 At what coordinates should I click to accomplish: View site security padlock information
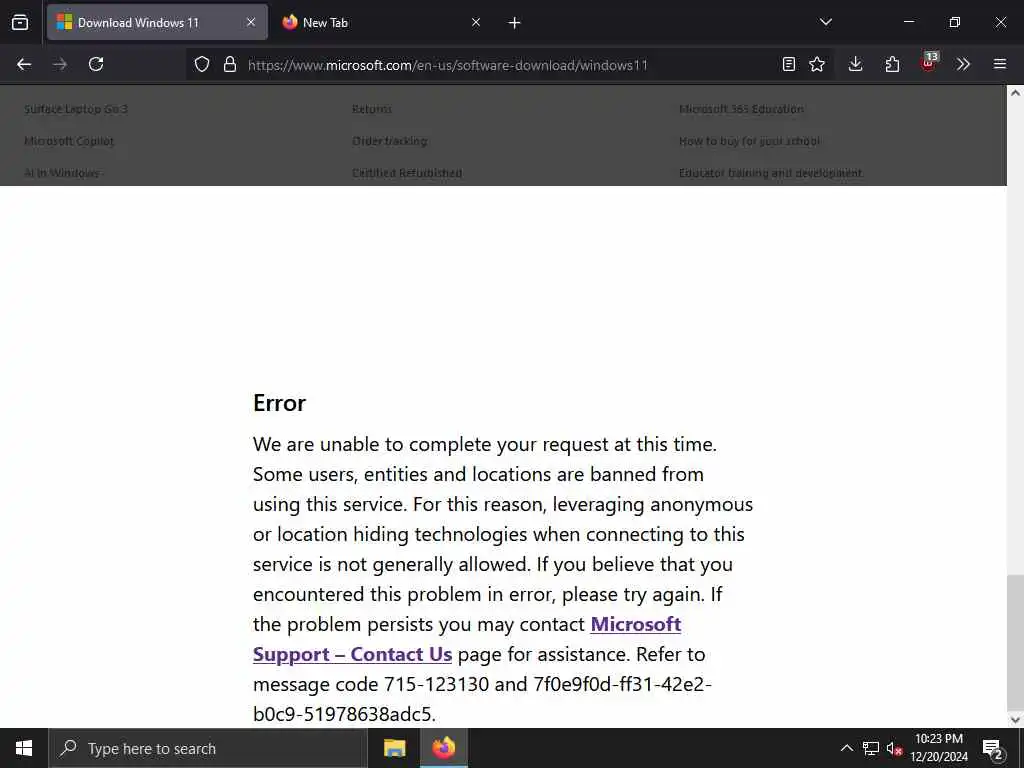230,64
